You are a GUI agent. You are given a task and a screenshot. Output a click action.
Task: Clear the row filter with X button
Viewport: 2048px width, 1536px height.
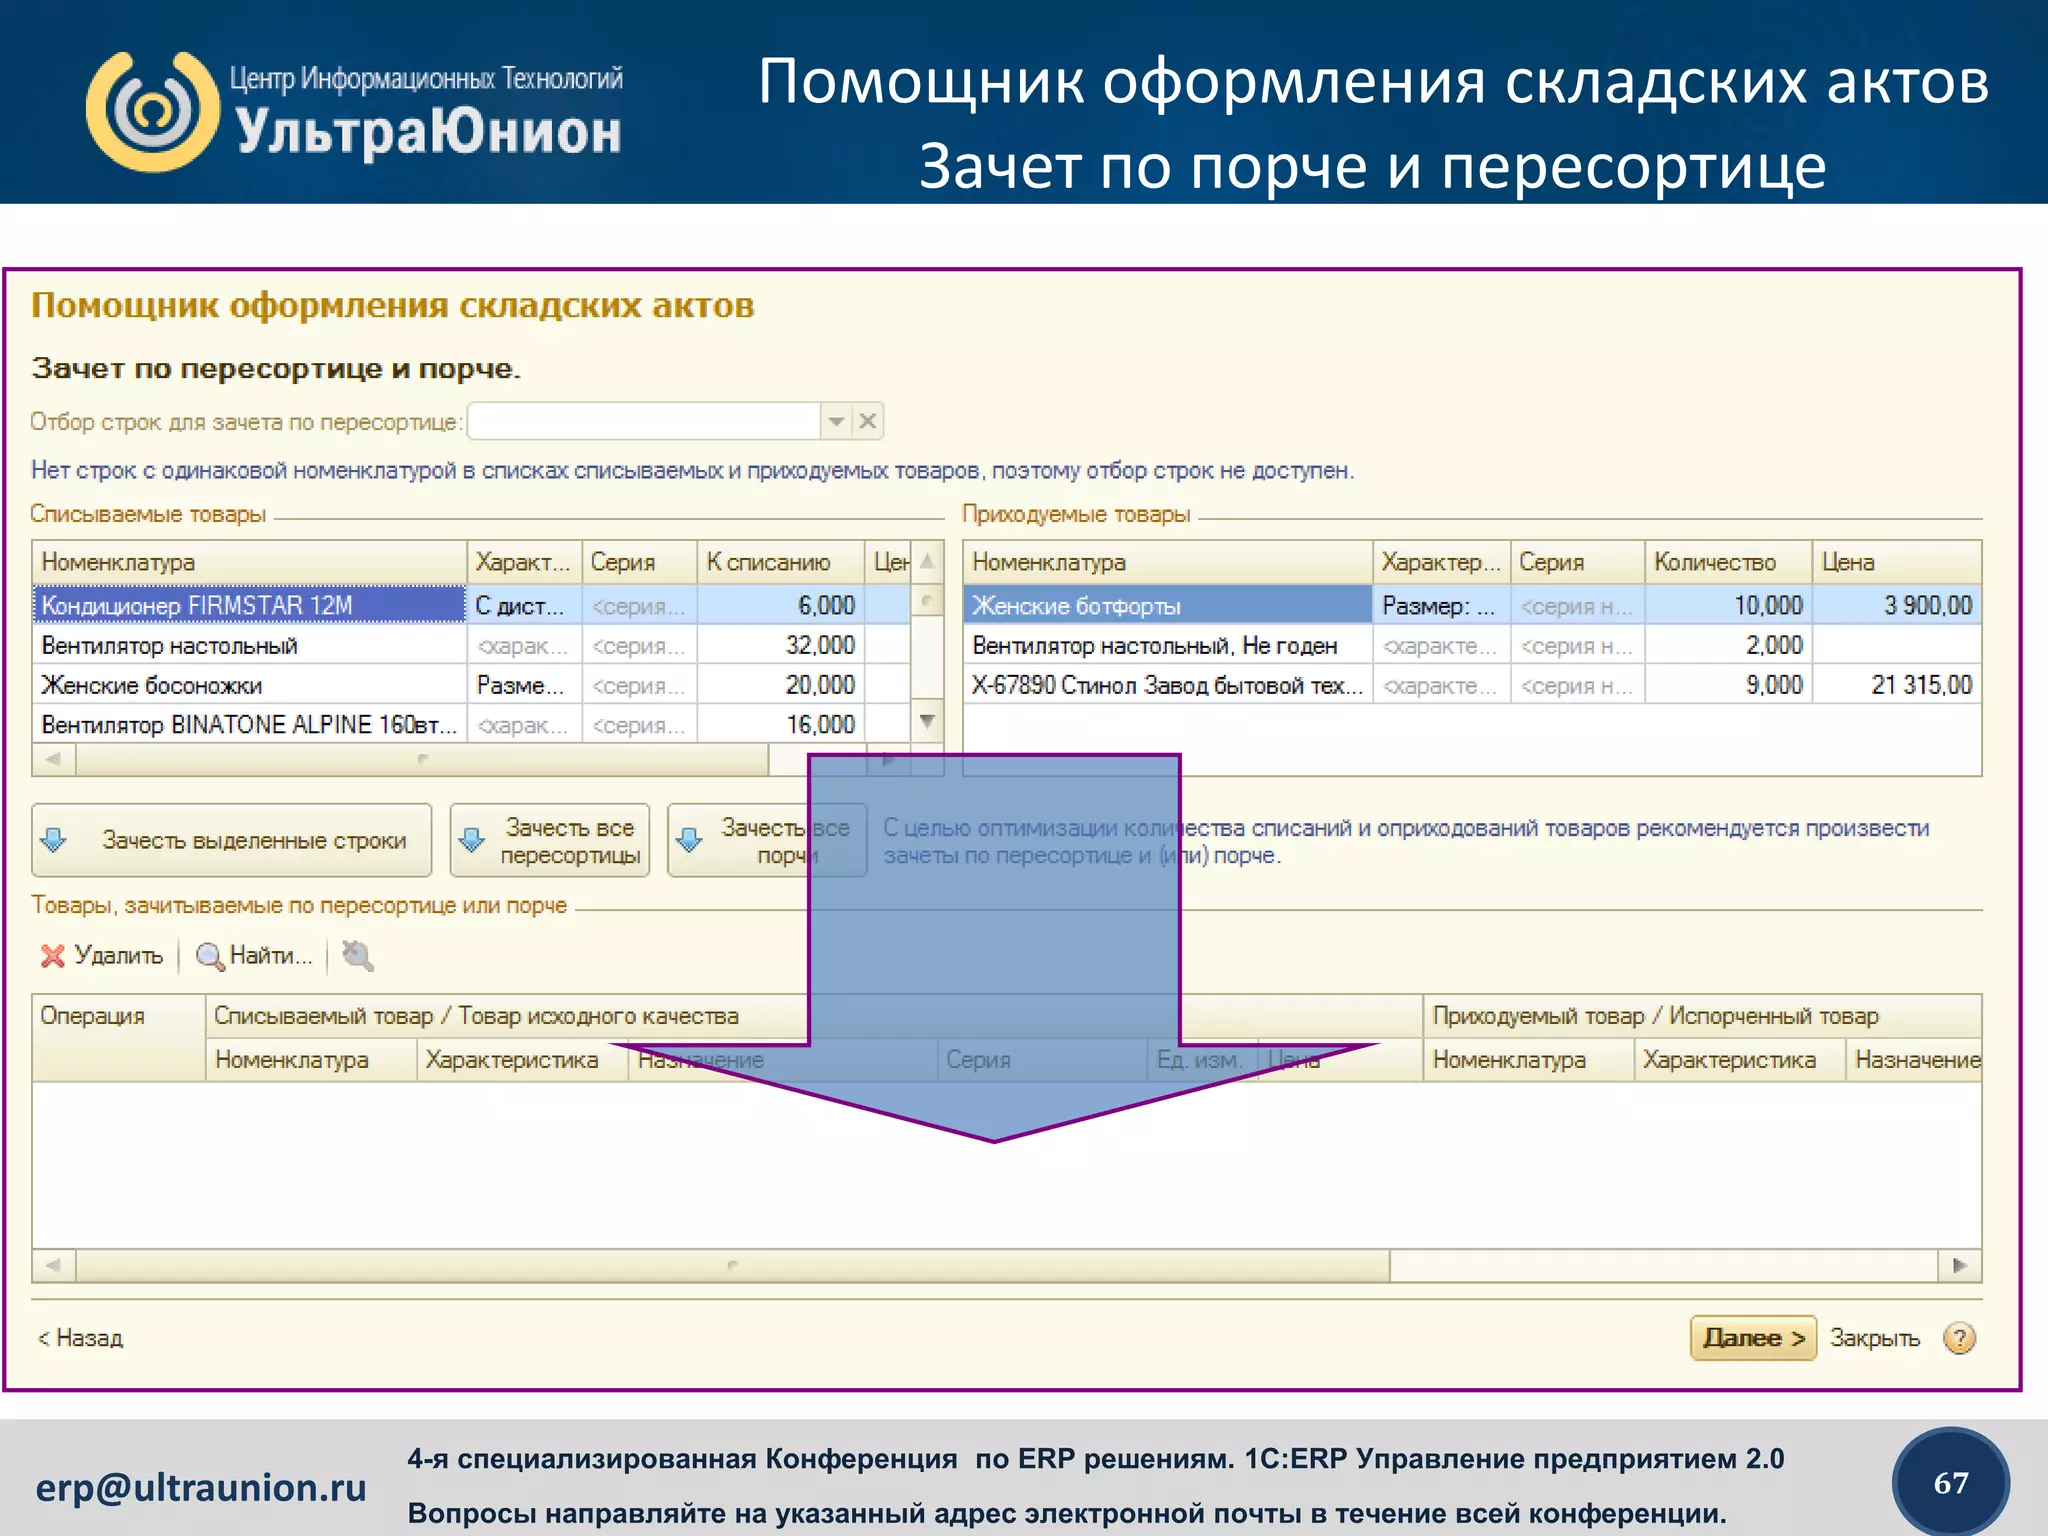868,421
